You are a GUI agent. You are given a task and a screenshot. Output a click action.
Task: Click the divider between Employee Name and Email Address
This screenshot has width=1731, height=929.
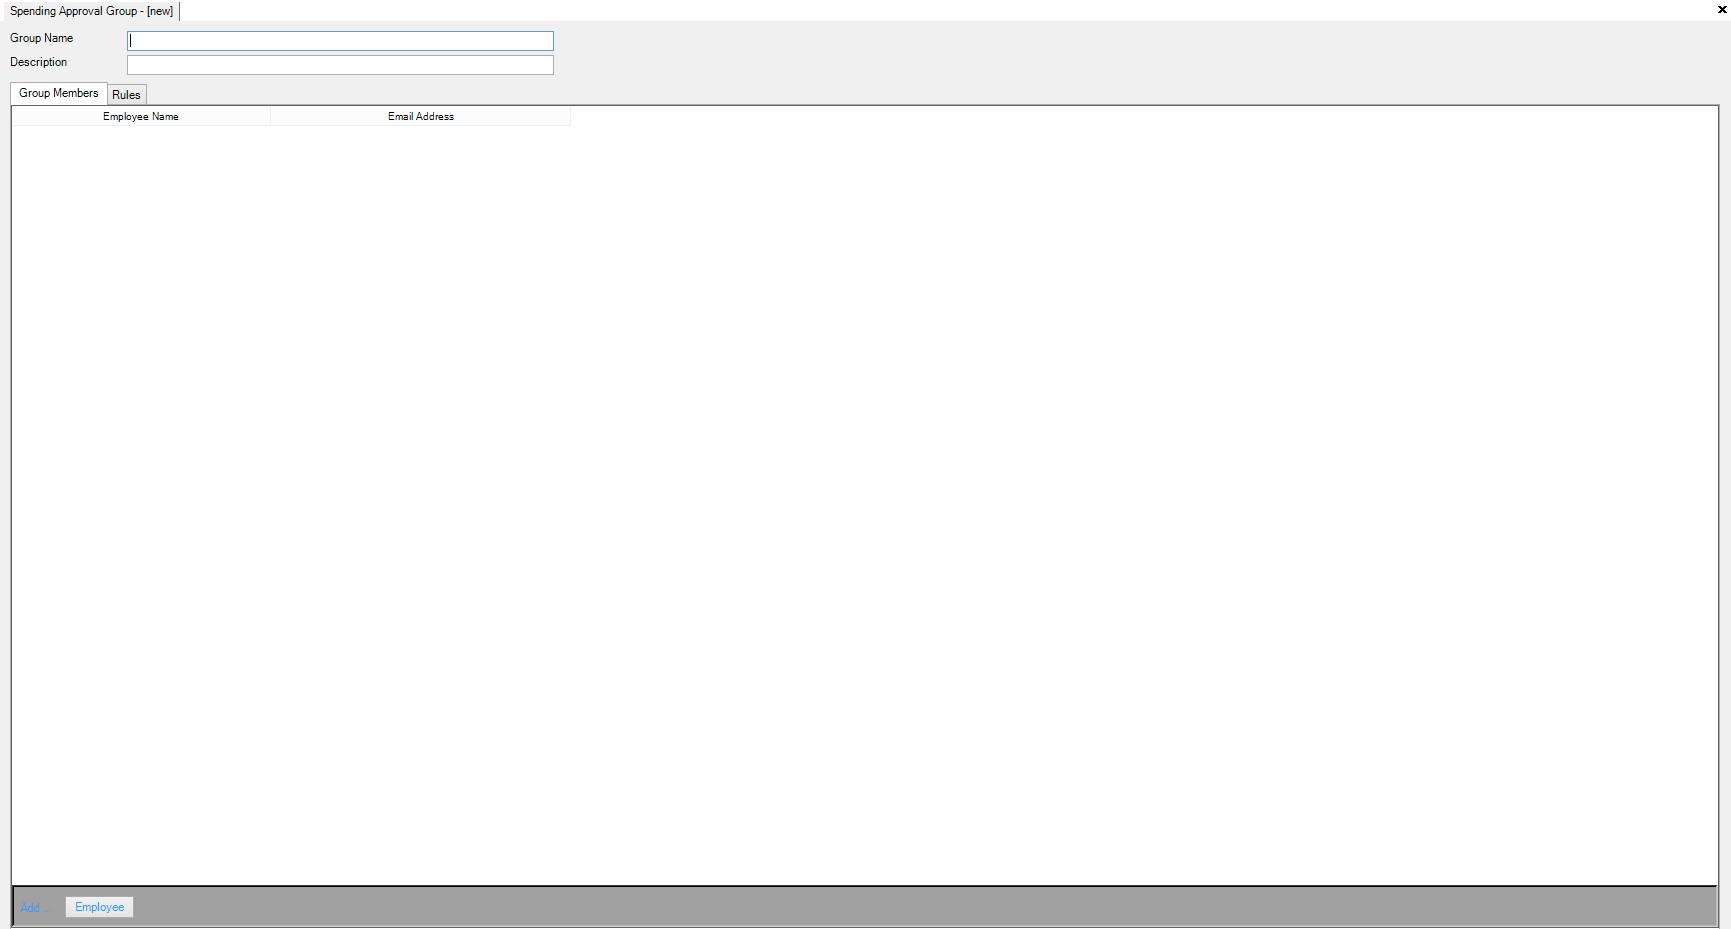[x=270, y=117]
